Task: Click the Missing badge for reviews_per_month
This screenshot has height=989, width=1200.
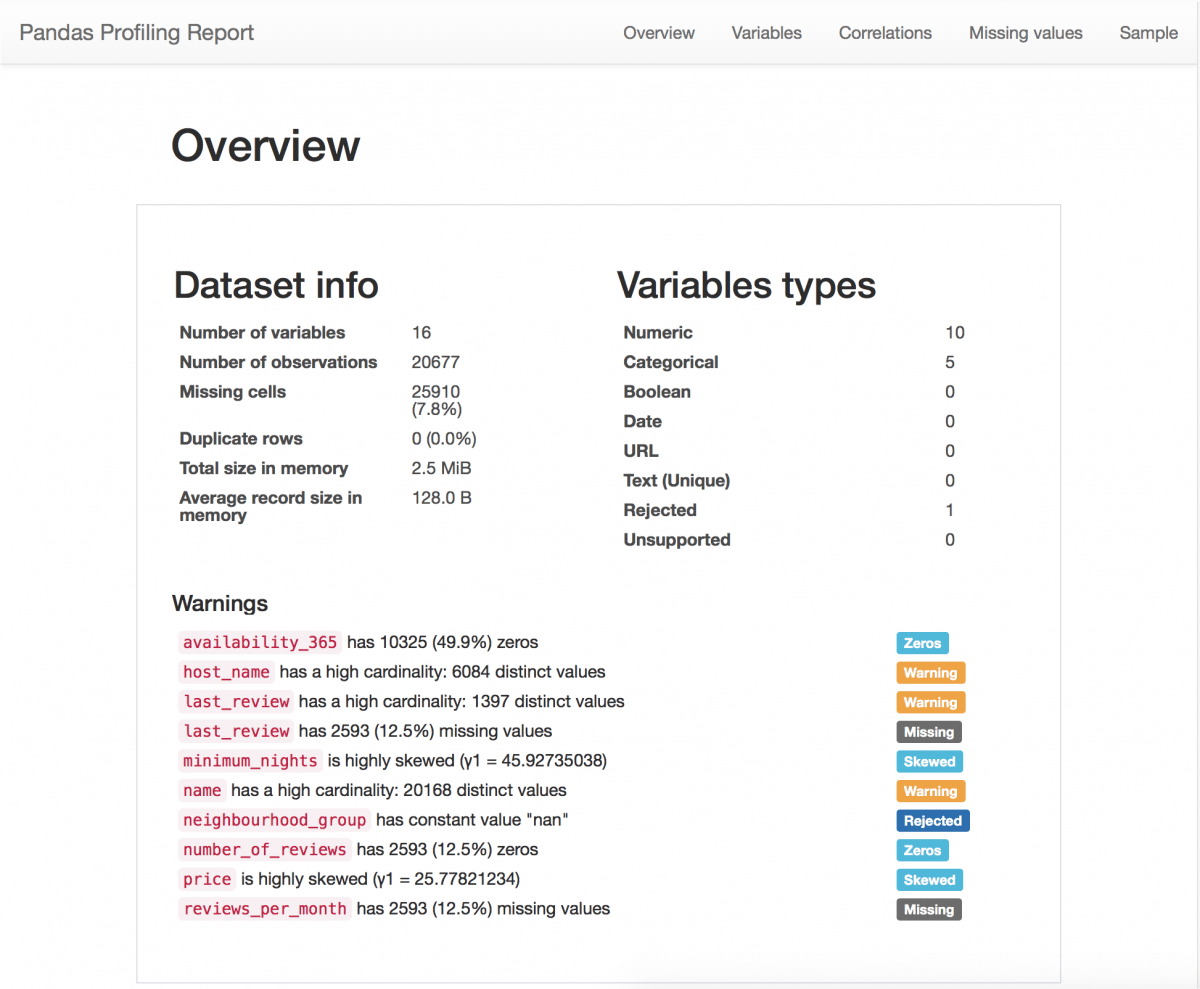Action: [x=928, y=909]
